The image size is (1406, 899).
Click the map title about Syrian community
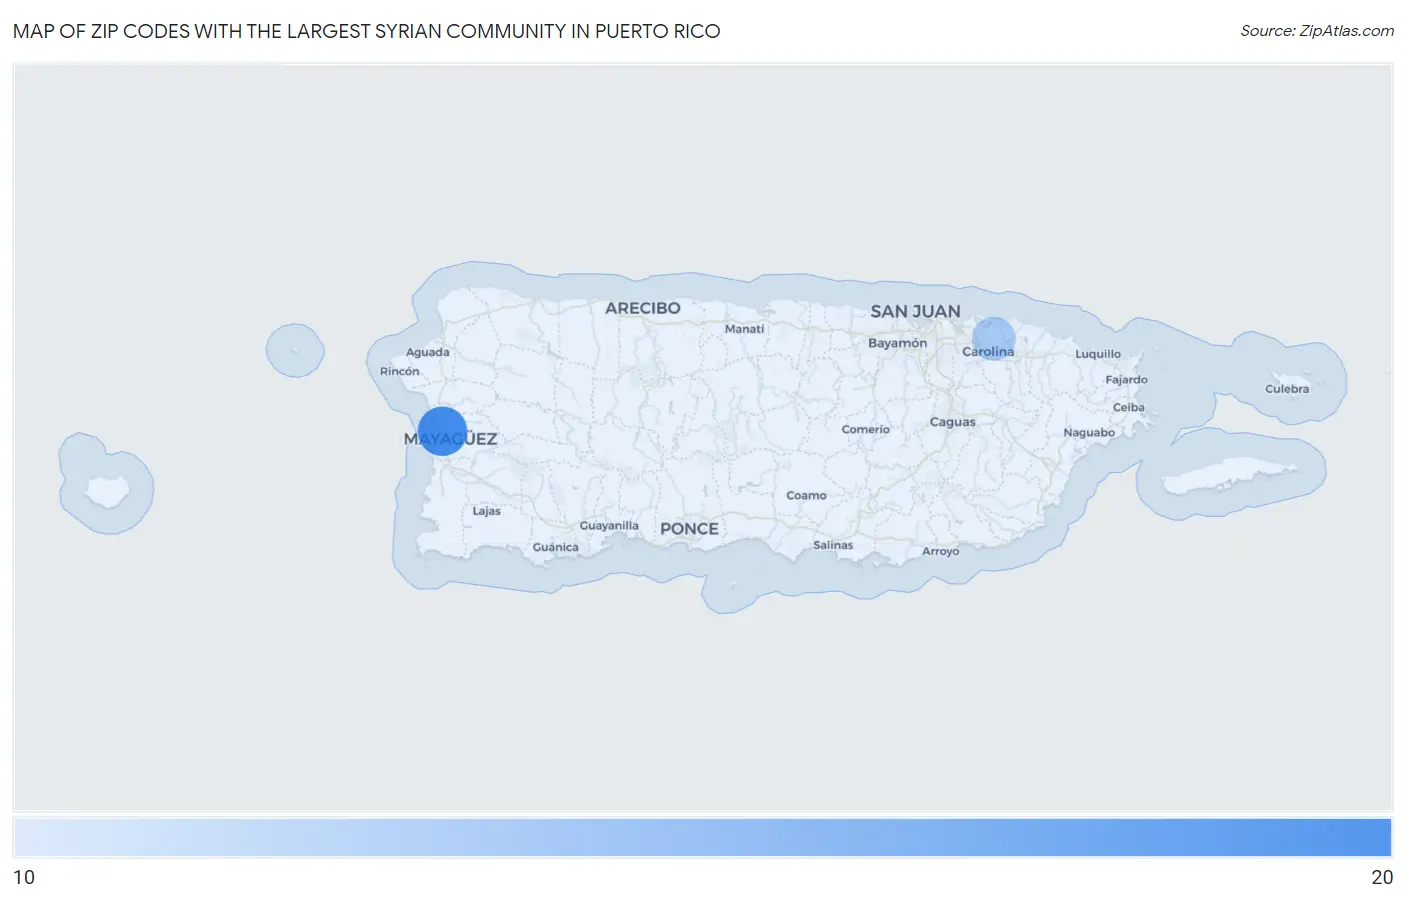point(367,31)
